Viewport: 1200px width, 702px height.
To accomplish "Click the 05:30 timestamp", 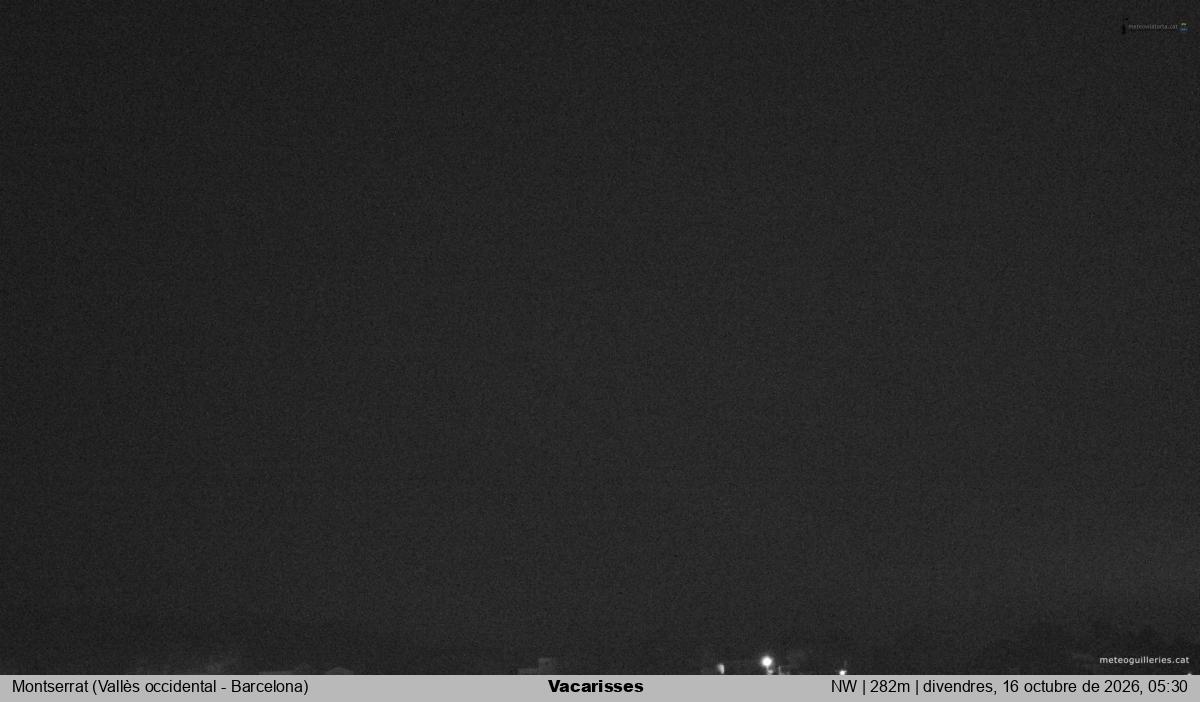I will click(x=1167, y=687).
